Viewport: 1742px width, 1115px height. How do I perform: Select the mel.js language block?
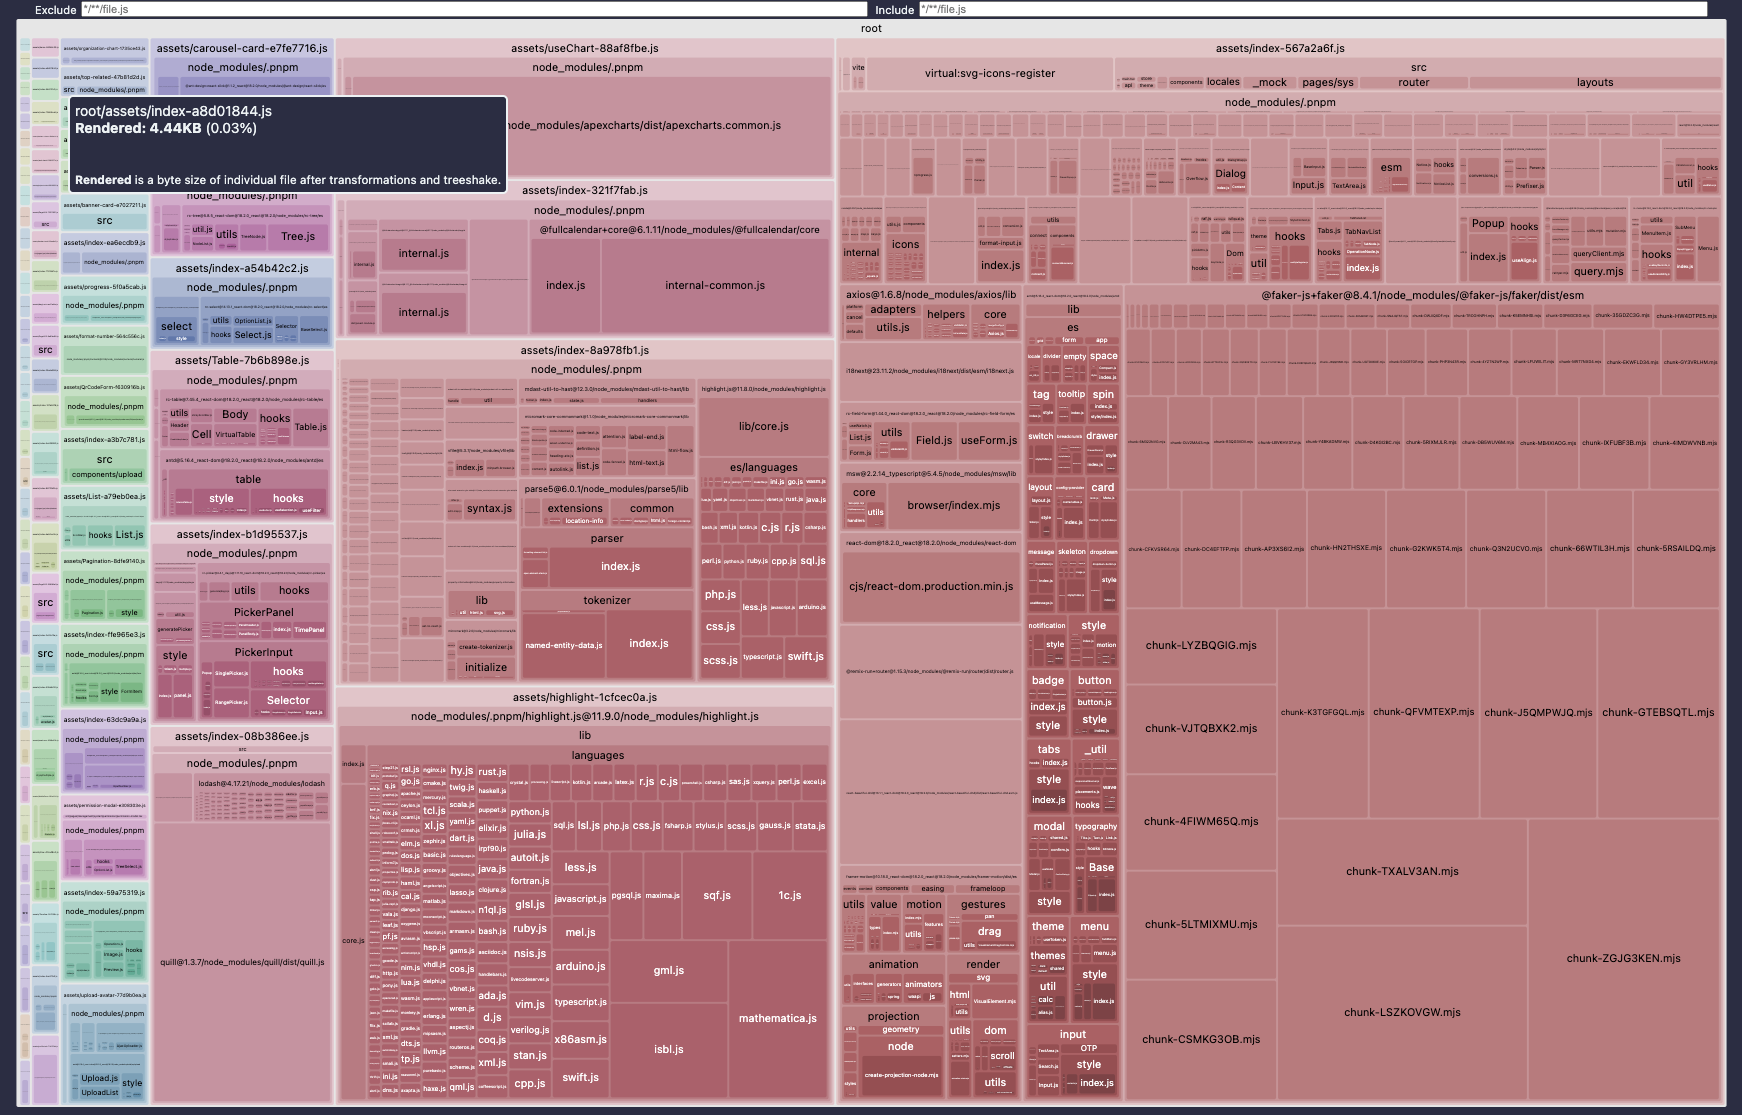[x=581, y=932]
